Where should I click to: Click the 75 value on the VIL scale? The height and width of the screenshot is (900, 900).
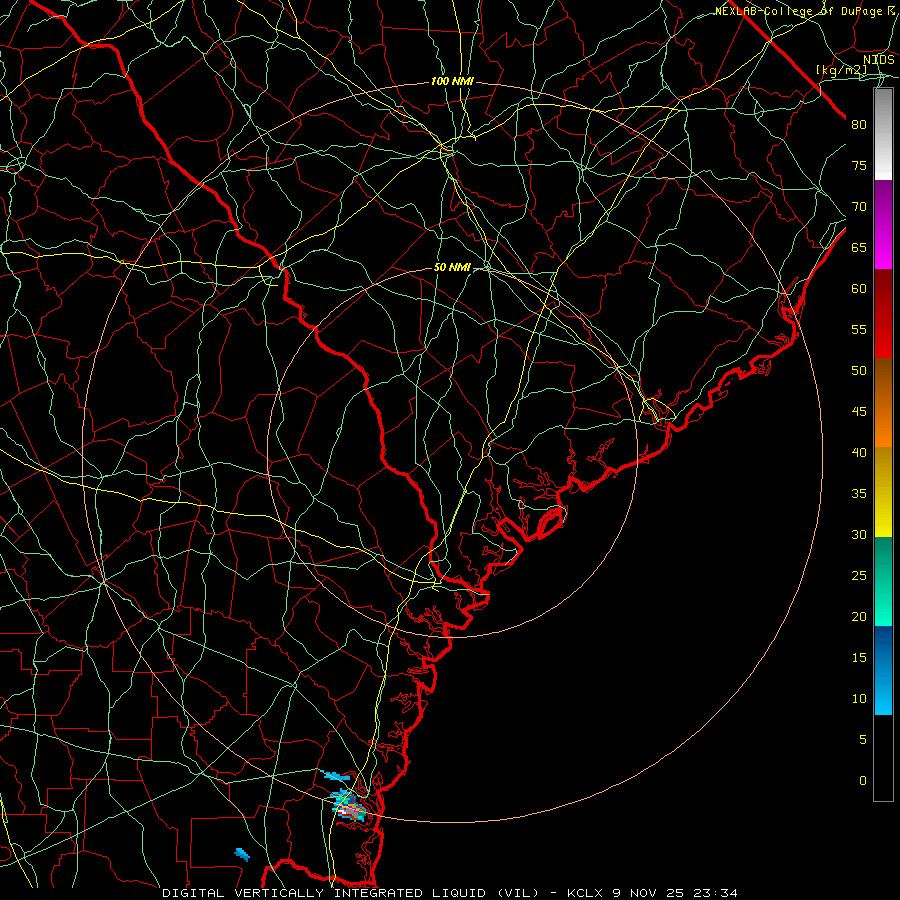point(859,165)
